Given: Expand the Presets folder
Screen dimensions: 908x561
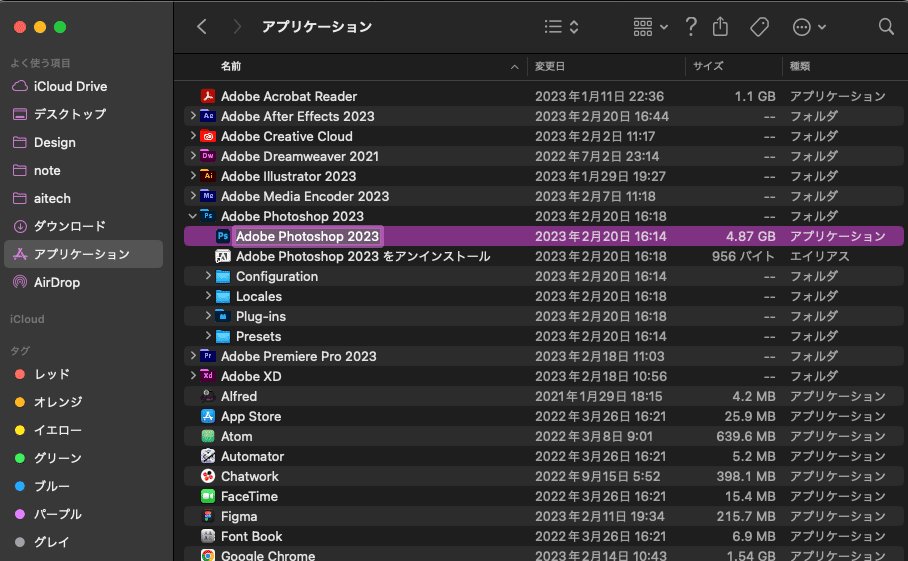Looking at the screenshot, I should (x=208, y=336).
